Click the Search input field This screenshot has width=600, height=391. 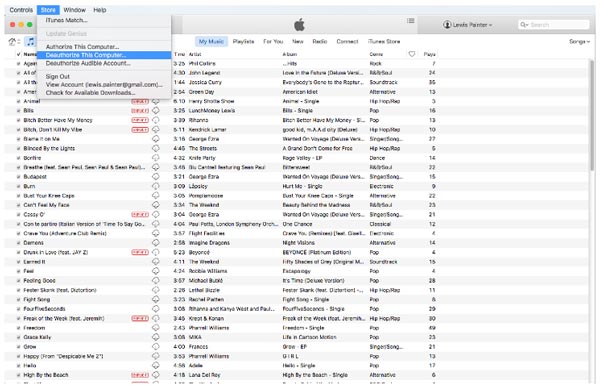click(553, 25)
